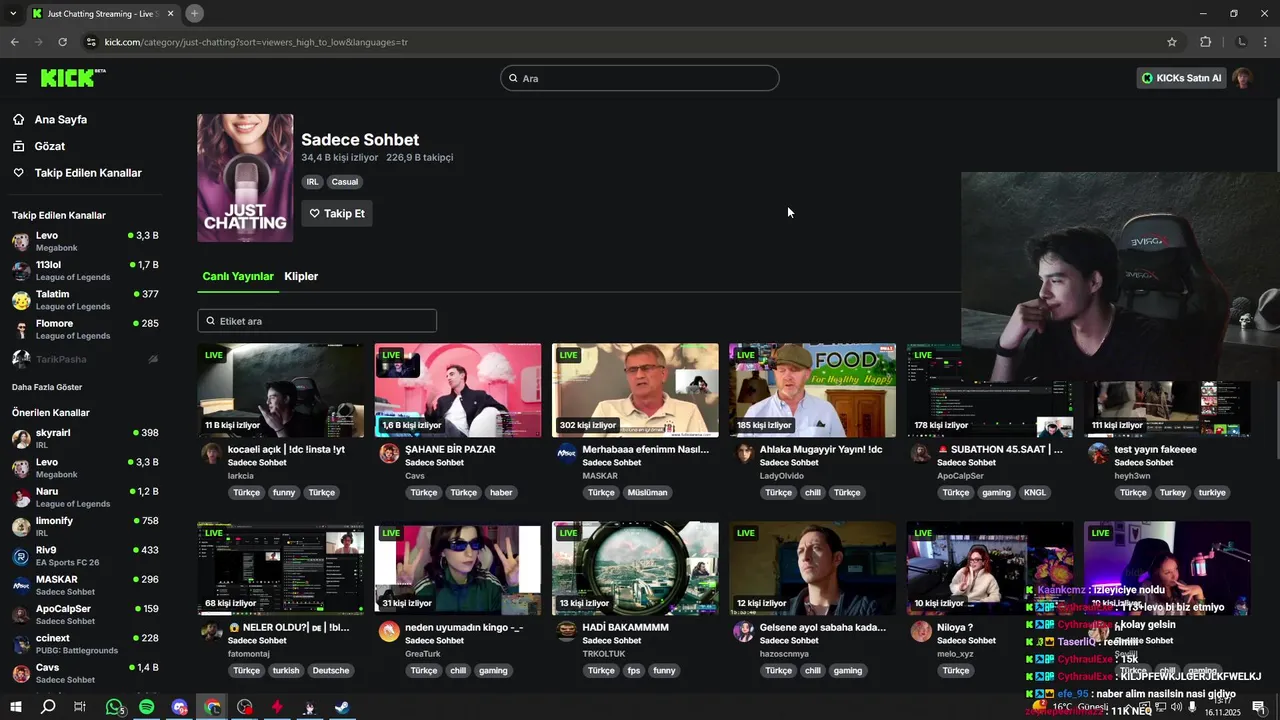
Task: Open Talatim channel in sidebar
Action: pos(85,300)
